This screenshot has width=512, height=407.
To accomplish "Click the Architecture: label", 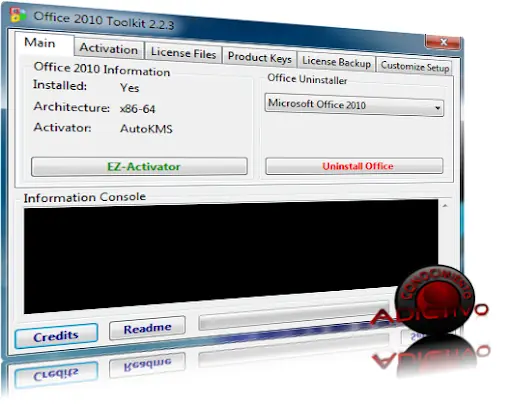I will pos(72,107).
